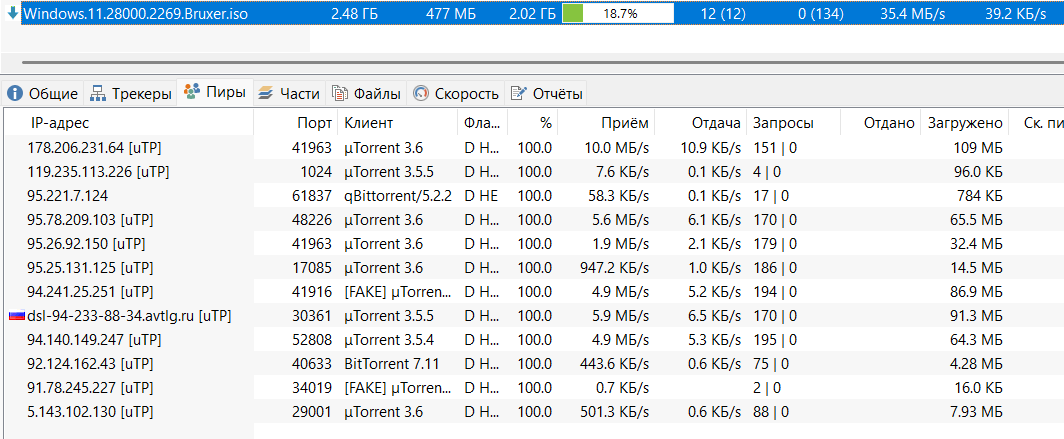The width and height of the screenshot is (1064, 439).
Task: Click the 195 | 0 requests cell
Action: point(775,340)
